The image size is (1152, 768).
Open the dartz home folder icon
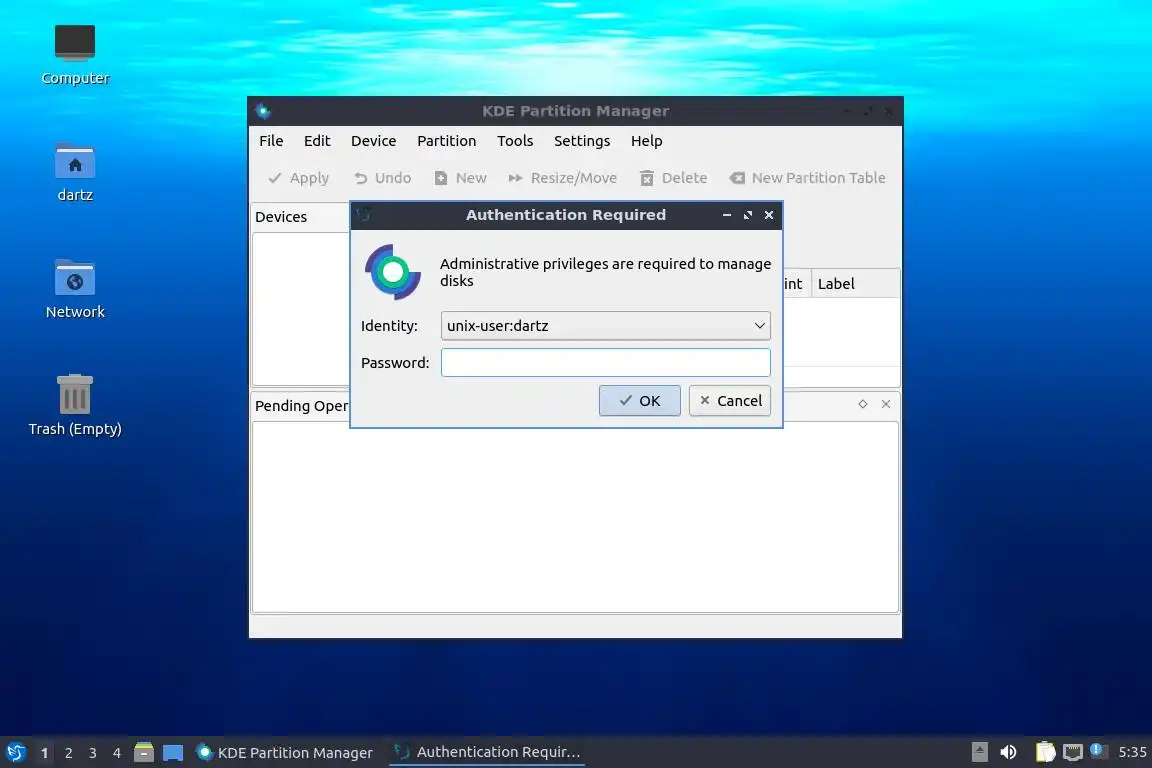(75, 173)
